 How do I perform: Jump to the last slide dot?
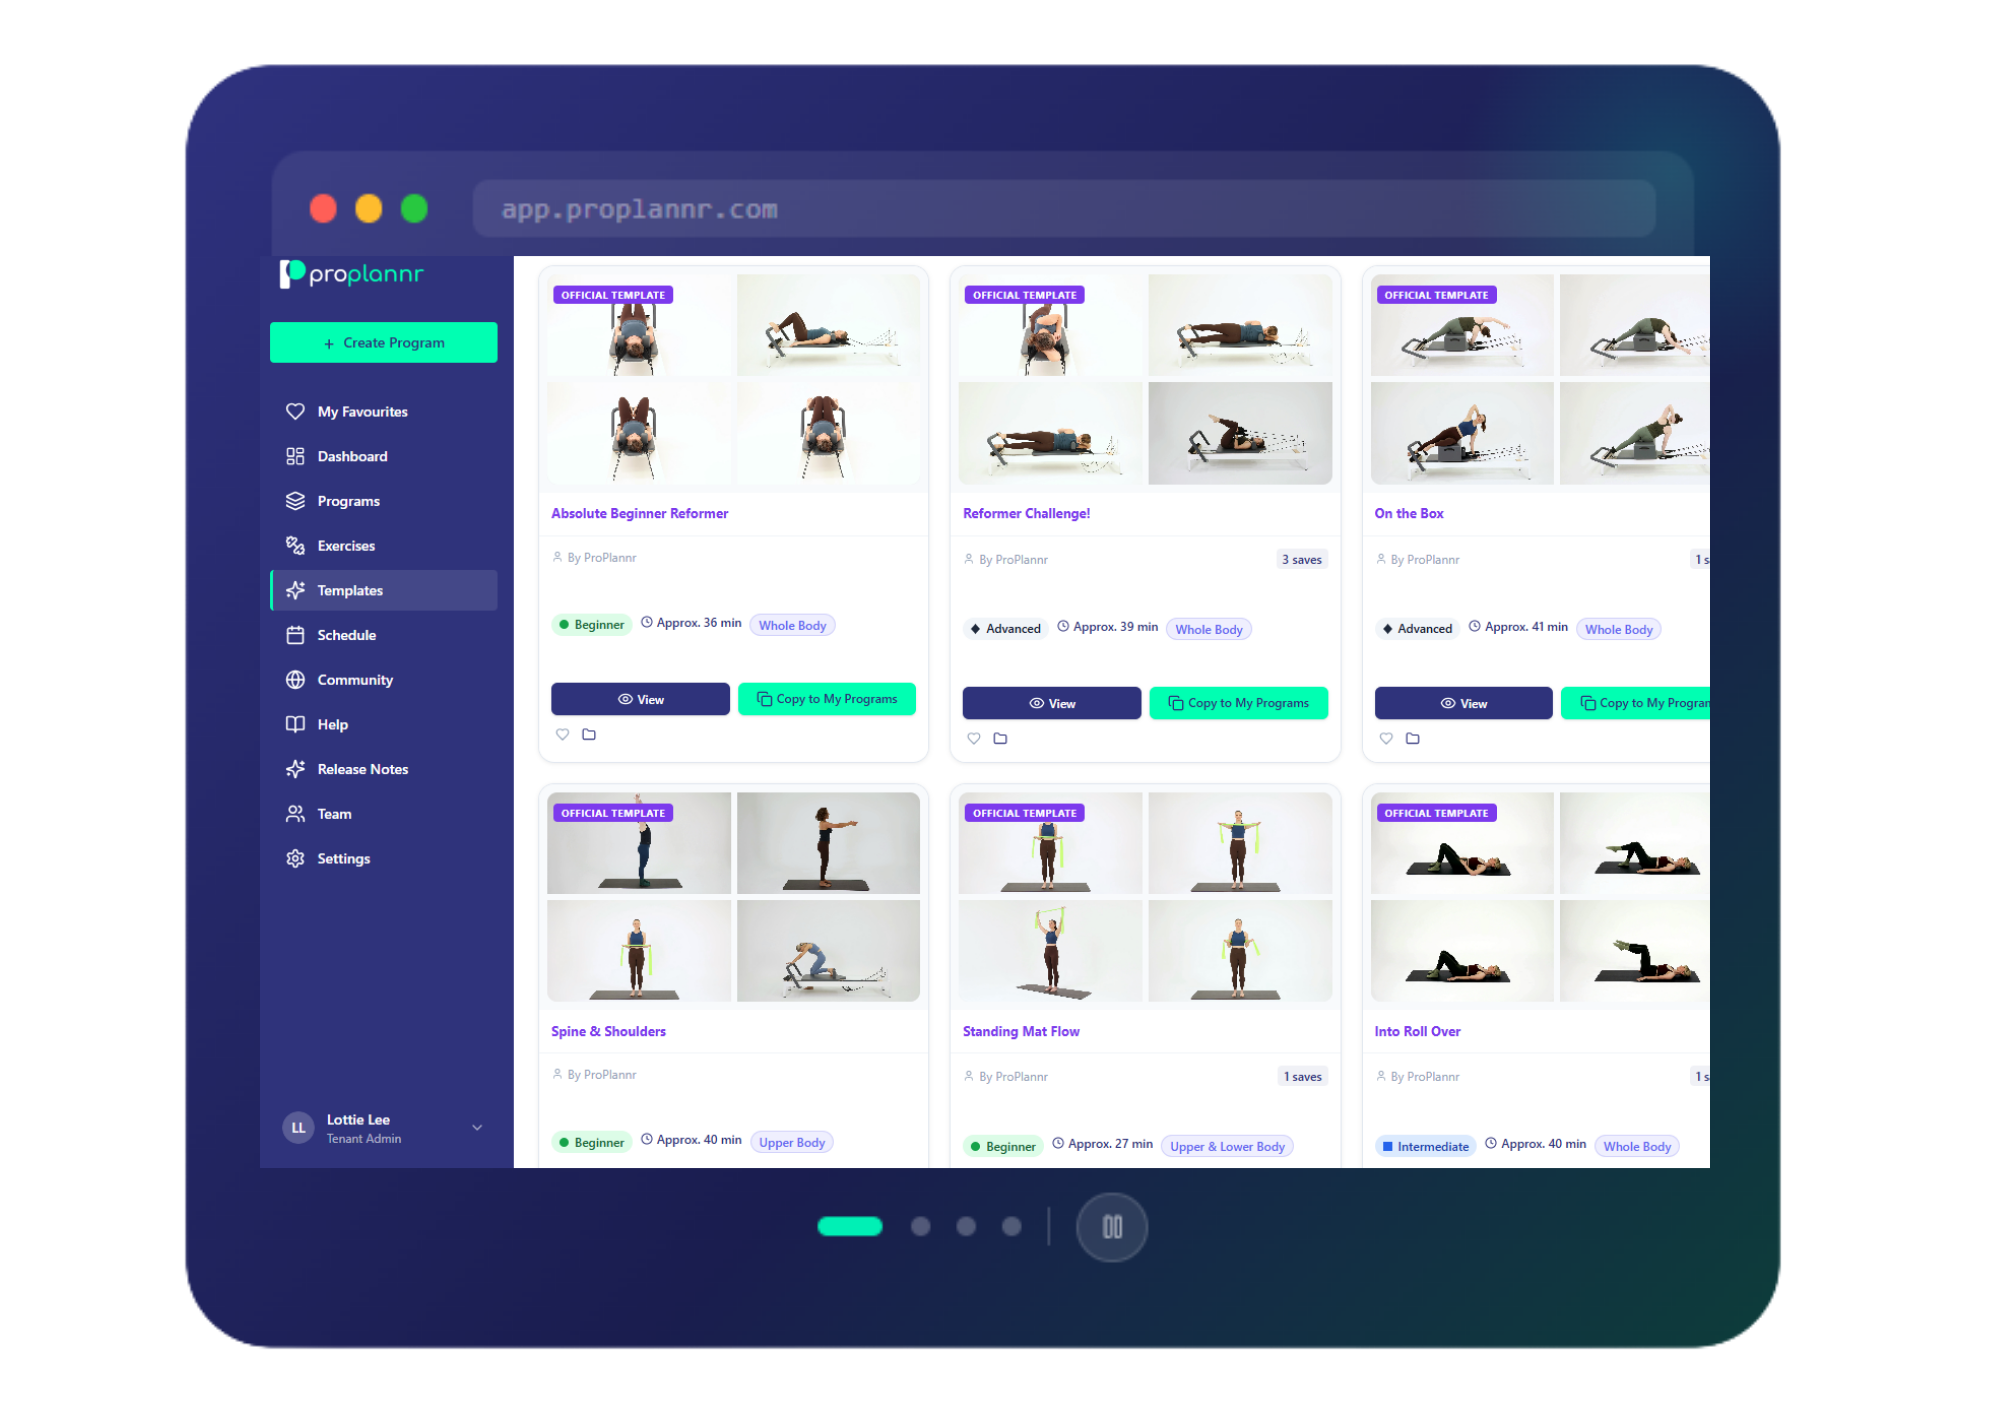coord(1012,1226)
